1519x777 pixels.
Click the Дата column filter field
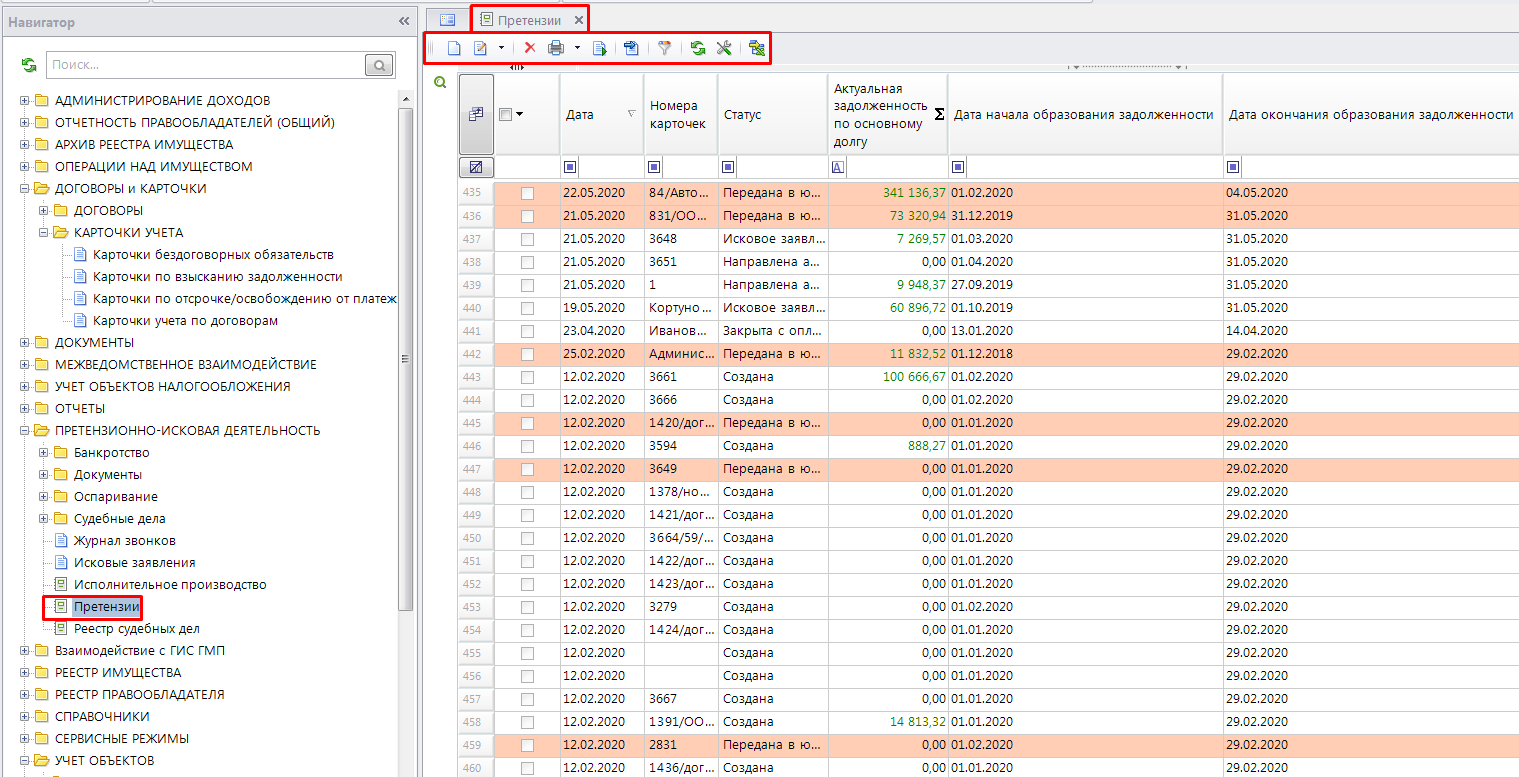tap(610, 167)
